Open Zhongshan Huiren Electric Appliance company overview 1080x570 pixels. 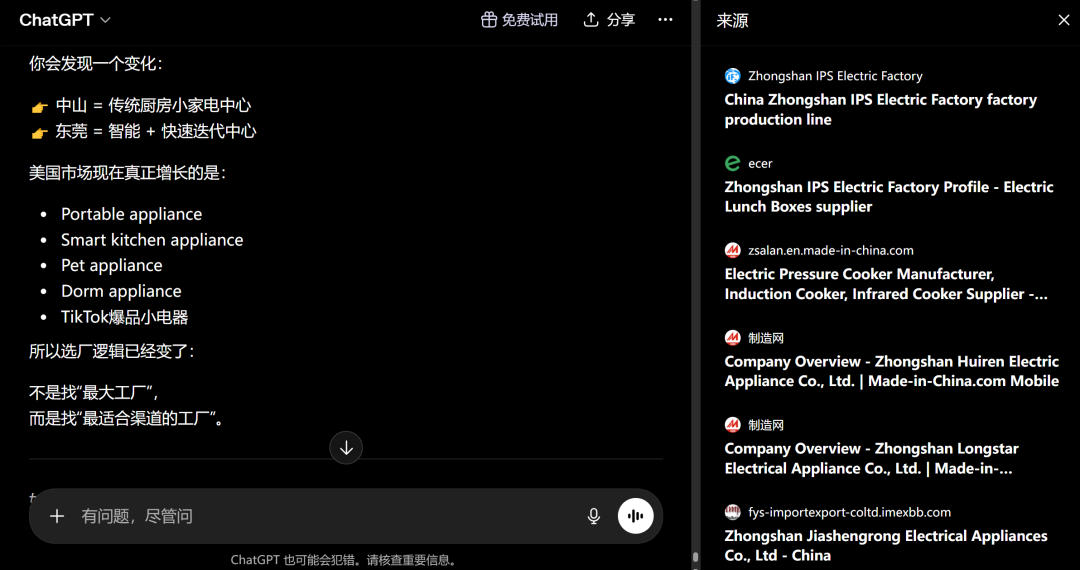[x=891, y=371]
